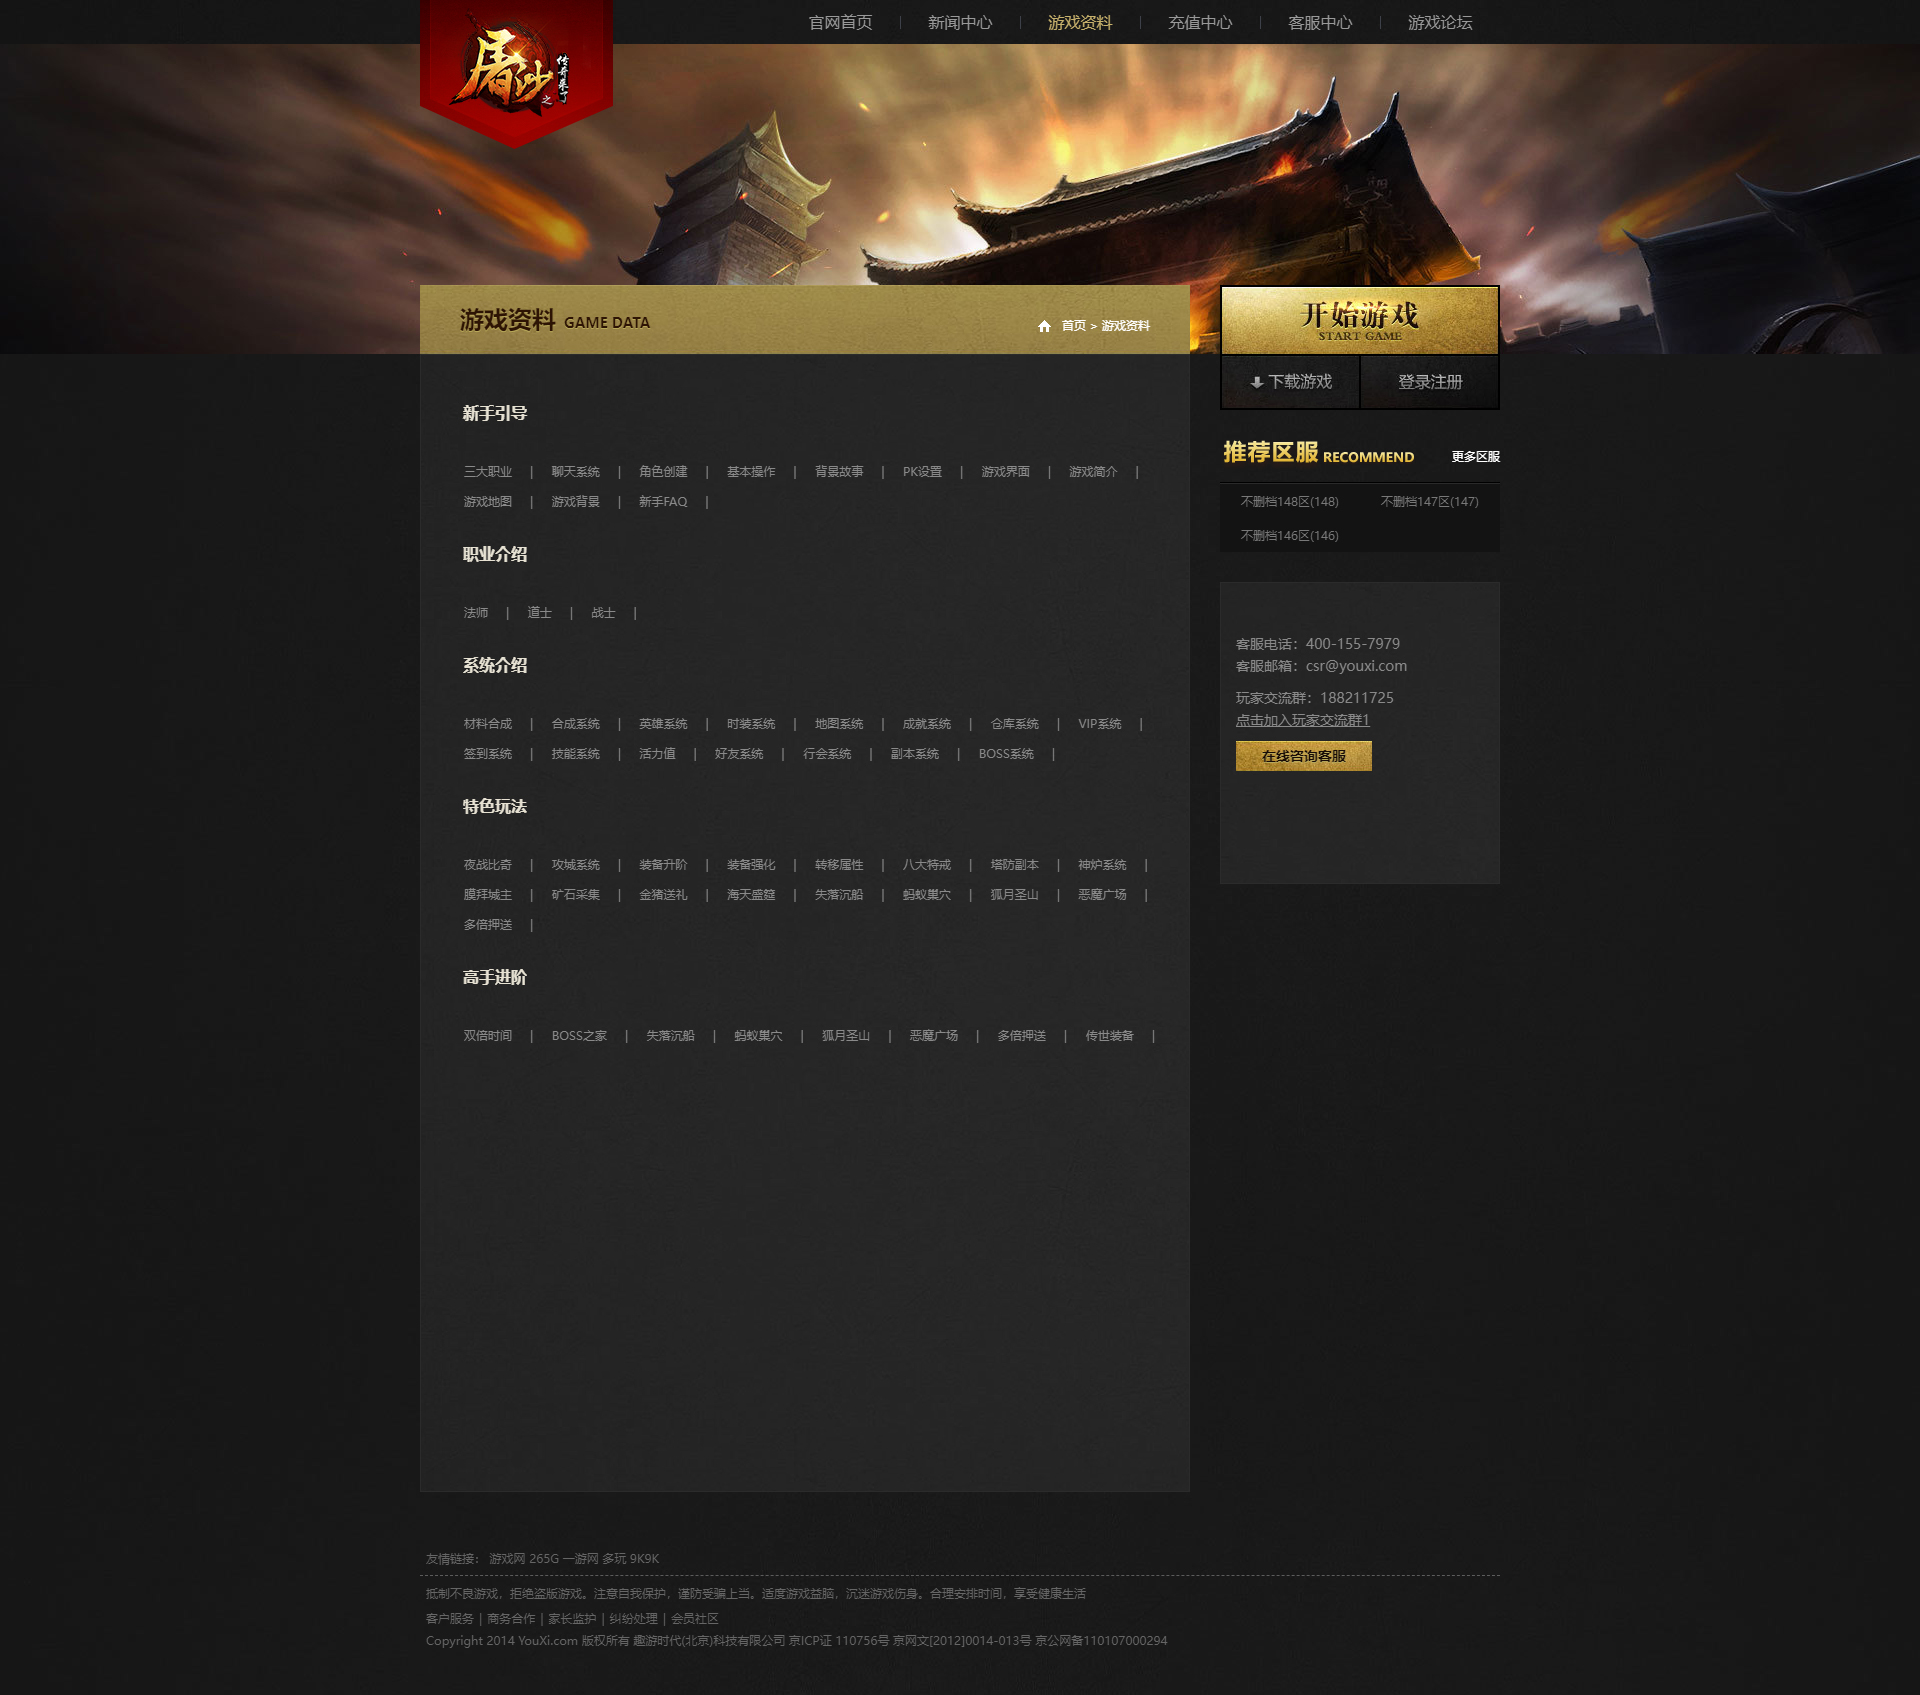Click the red game logo badge
Screen dimensions: 1920x1695
click(516, 72)
